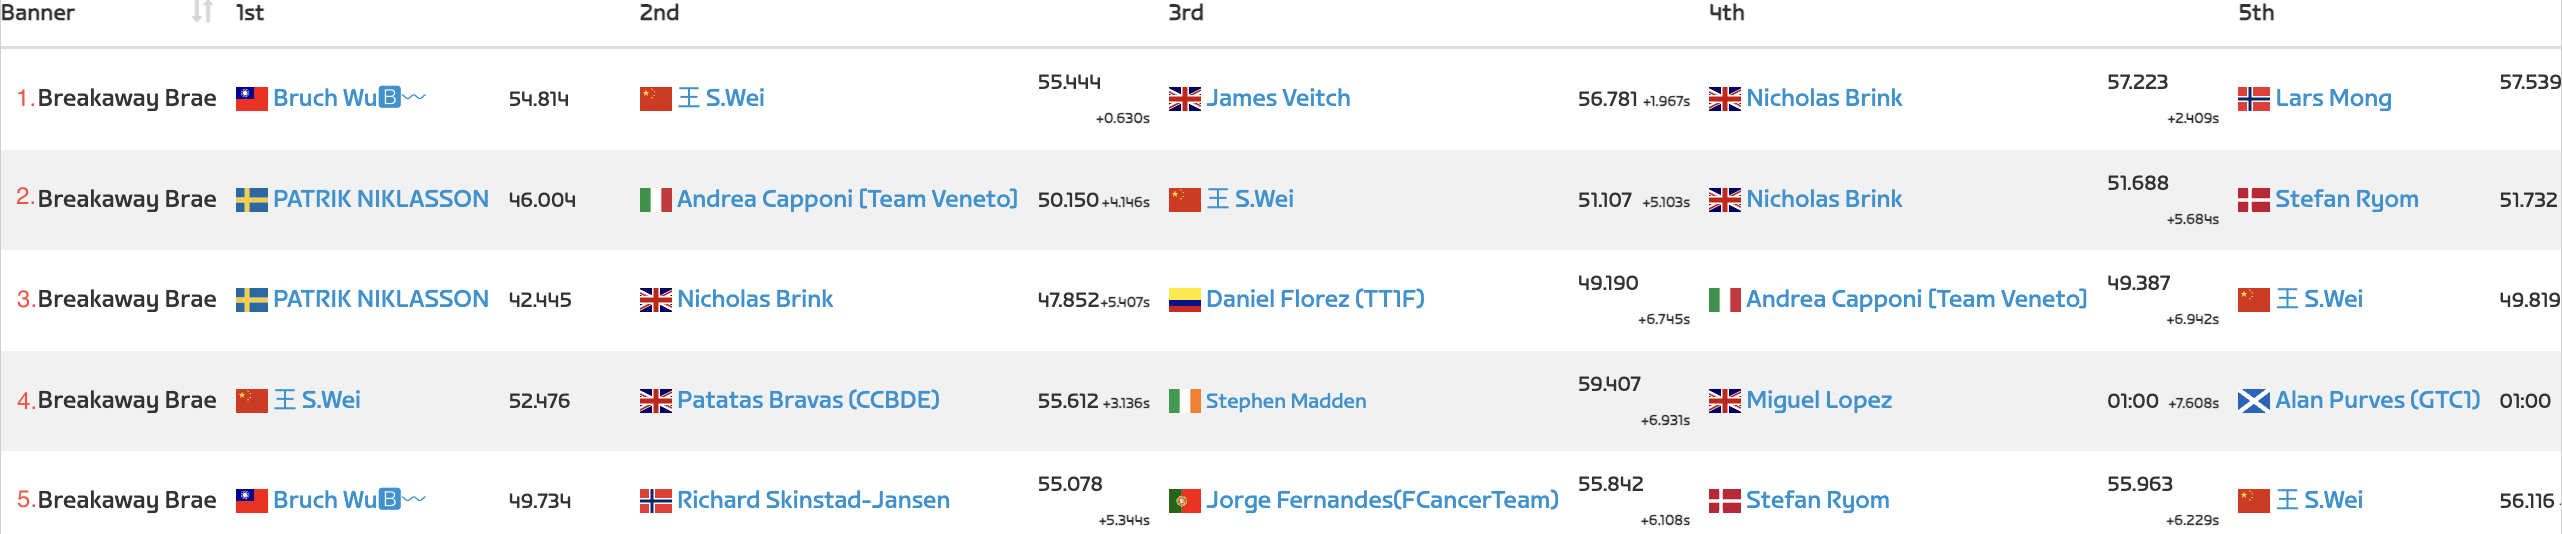Screen dimensions: 2562x534
Task: Click Alan Purves (GTC1) link
Action: point(2377,400)
